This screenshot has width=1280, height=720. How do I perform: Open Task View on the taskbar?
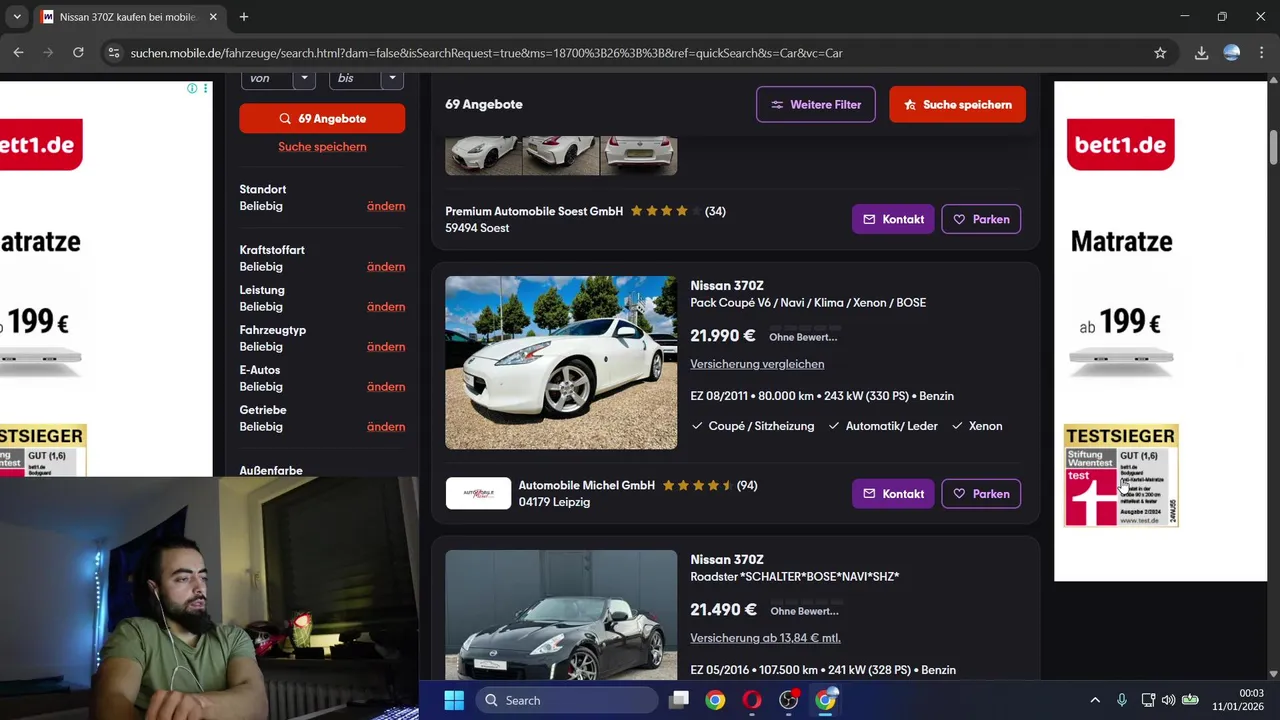(679, 700)
